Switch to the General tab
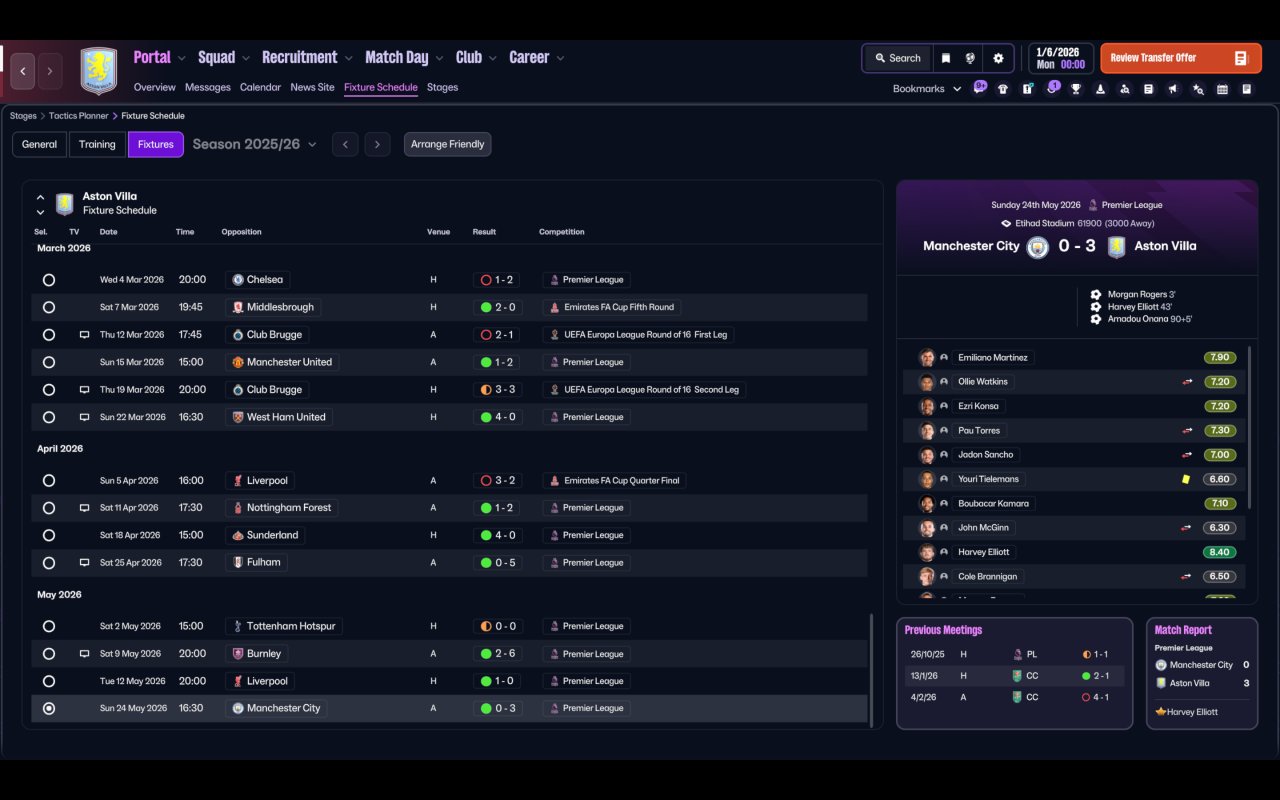 (39, 144)
